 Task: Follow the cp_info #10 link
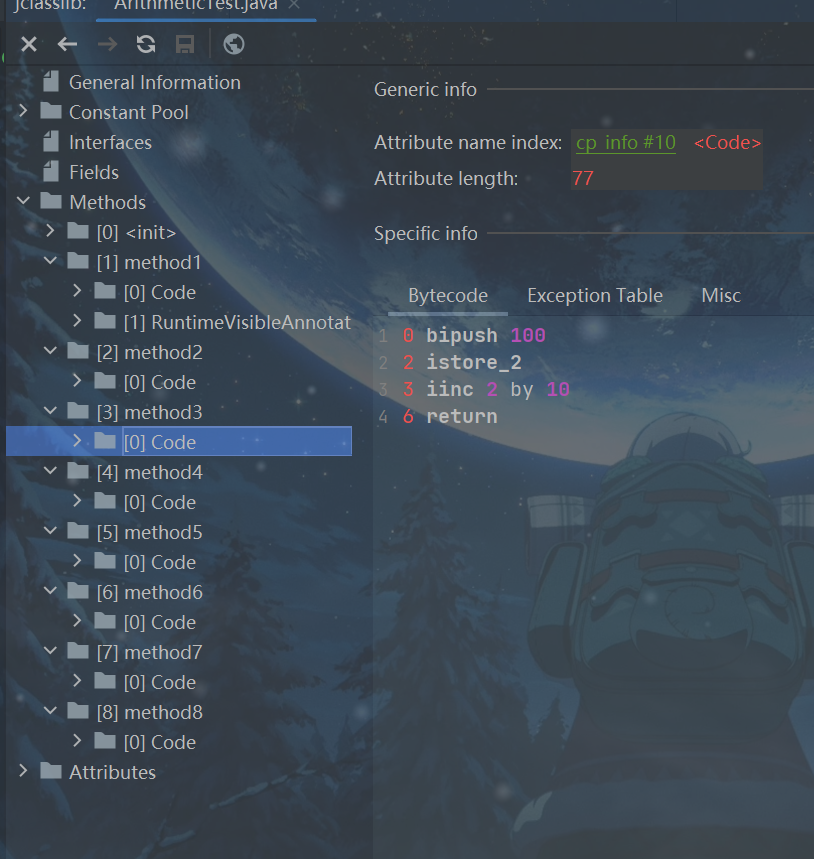pyautogui.click(x=626, y=143)
